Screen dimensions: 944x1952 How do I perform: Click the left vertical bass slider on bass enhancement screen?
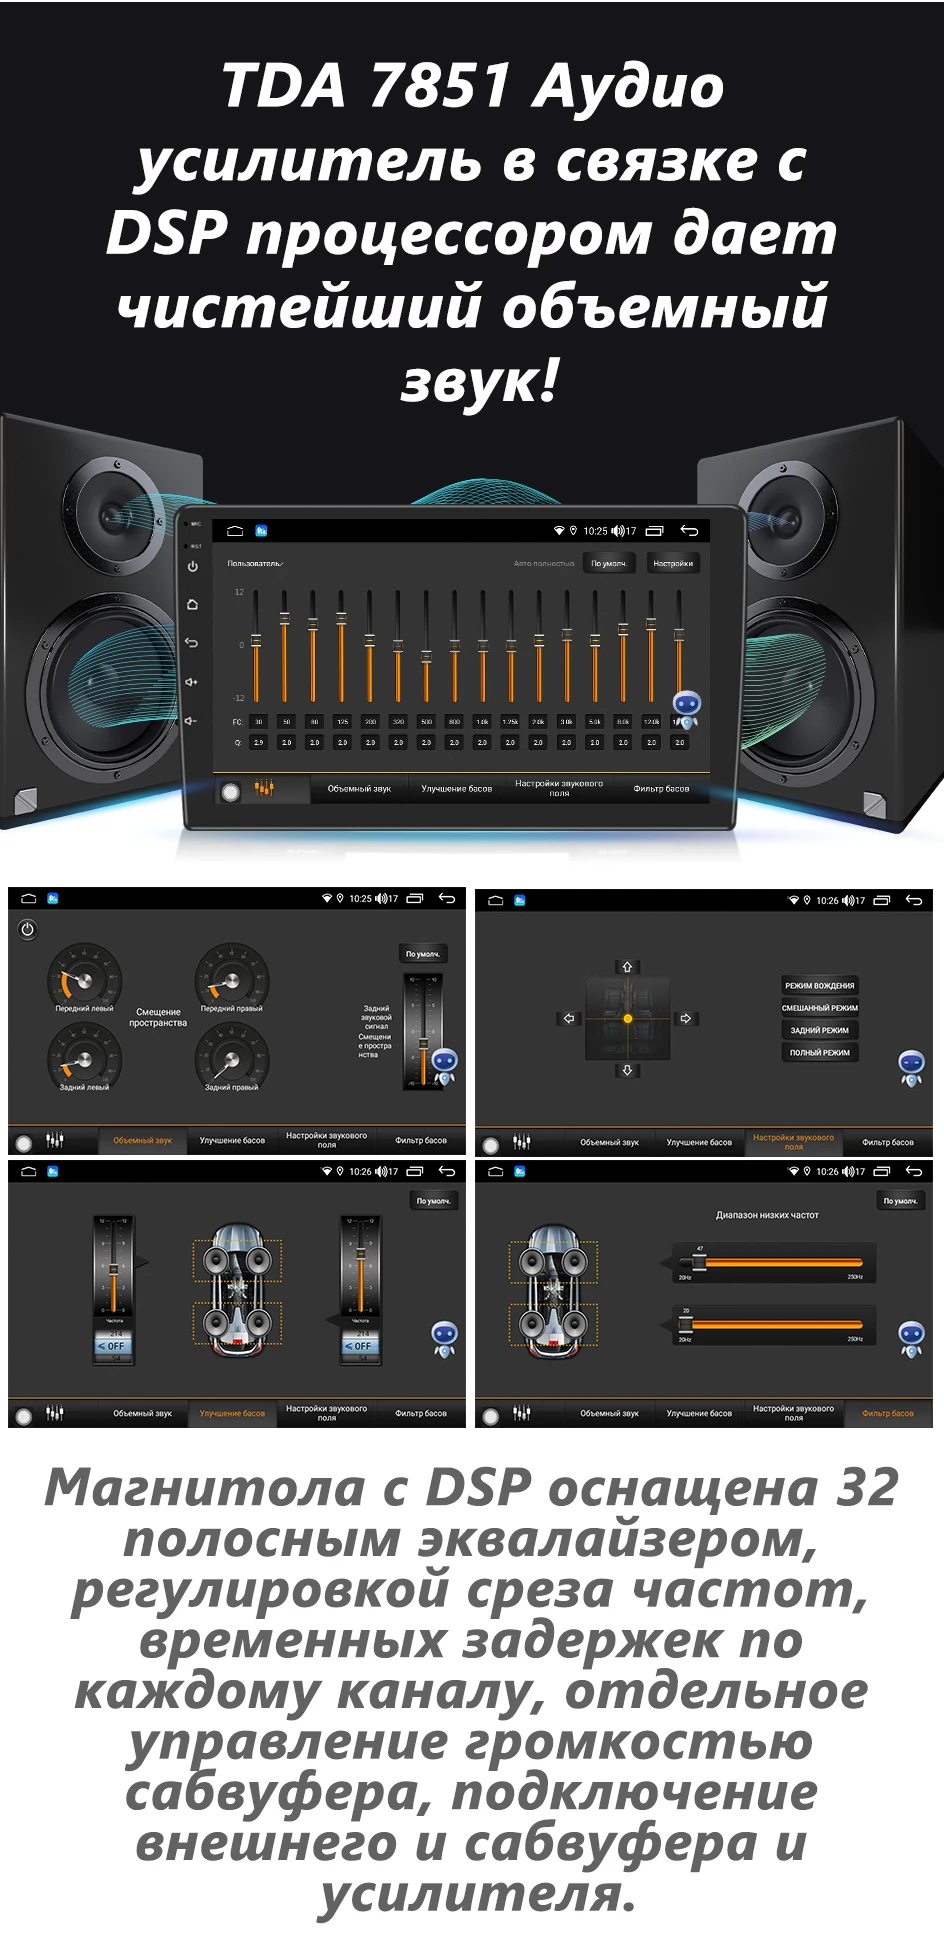pos(113,1265)
